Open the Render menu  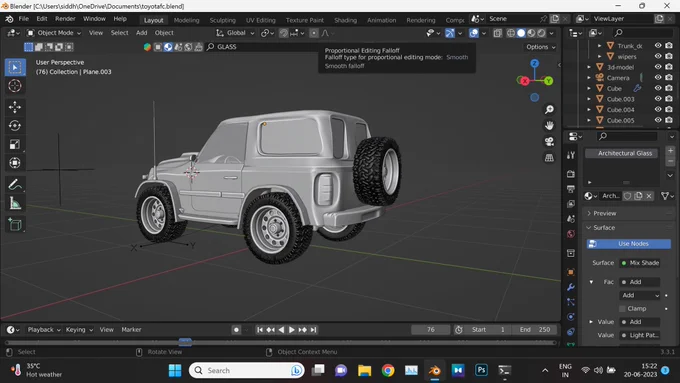point(65,19)
